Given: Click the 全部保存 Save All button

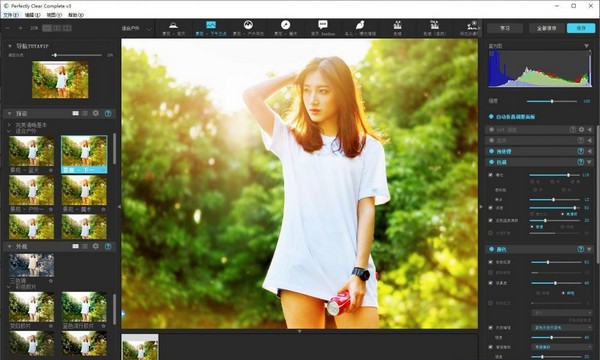Looking at the screenshot, I should 546,28.
